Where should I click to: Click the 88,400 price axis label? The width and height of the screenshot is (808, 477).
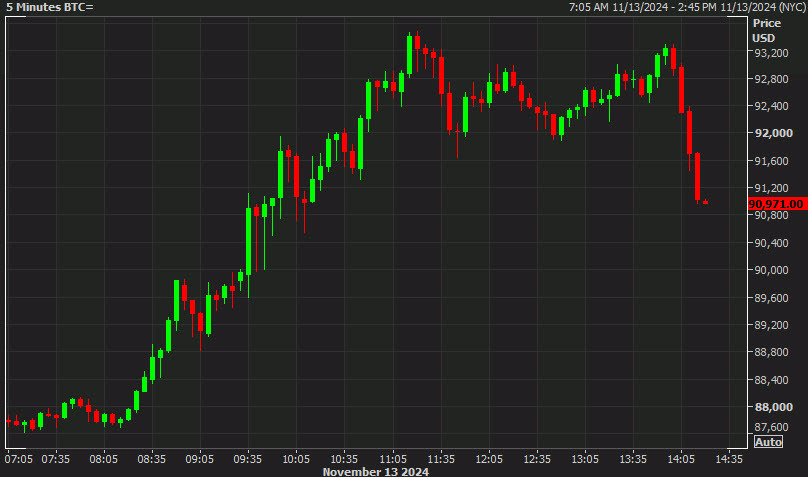click(x=771, y=380)
